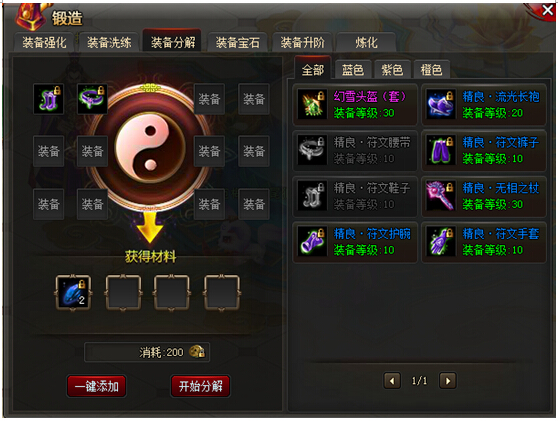Click the 开始分解 button
Viewport: 558px width, 421px height.
click(x=200, y=386)
